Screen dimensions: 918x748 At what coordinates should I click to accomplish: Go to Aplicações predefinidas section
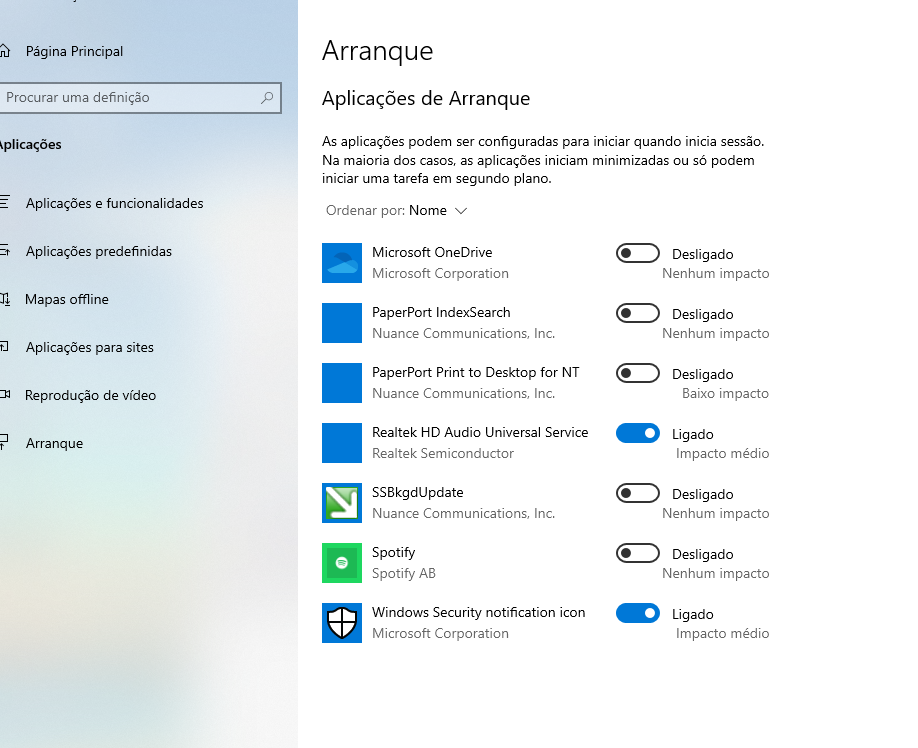point(98,251)
